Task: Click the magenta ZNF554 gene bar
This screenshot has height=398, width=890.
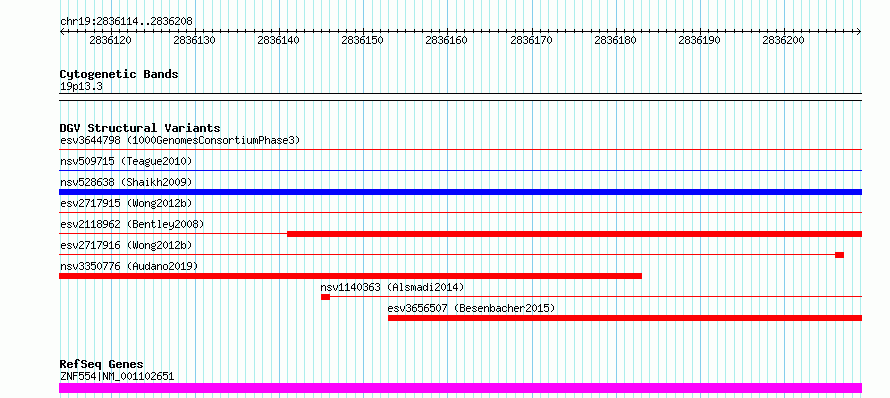Action: (x=460, y=388)
